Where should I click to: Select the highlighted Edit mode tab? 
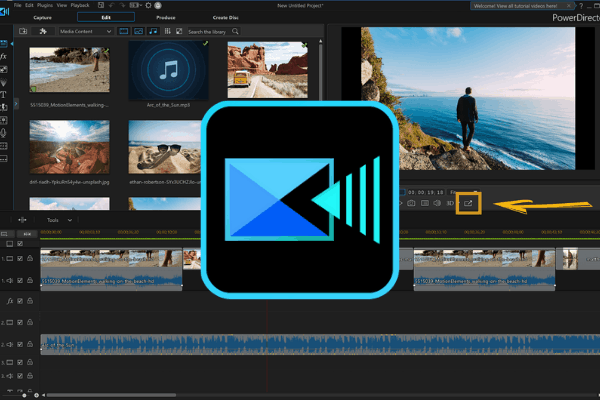click(106, 17)
